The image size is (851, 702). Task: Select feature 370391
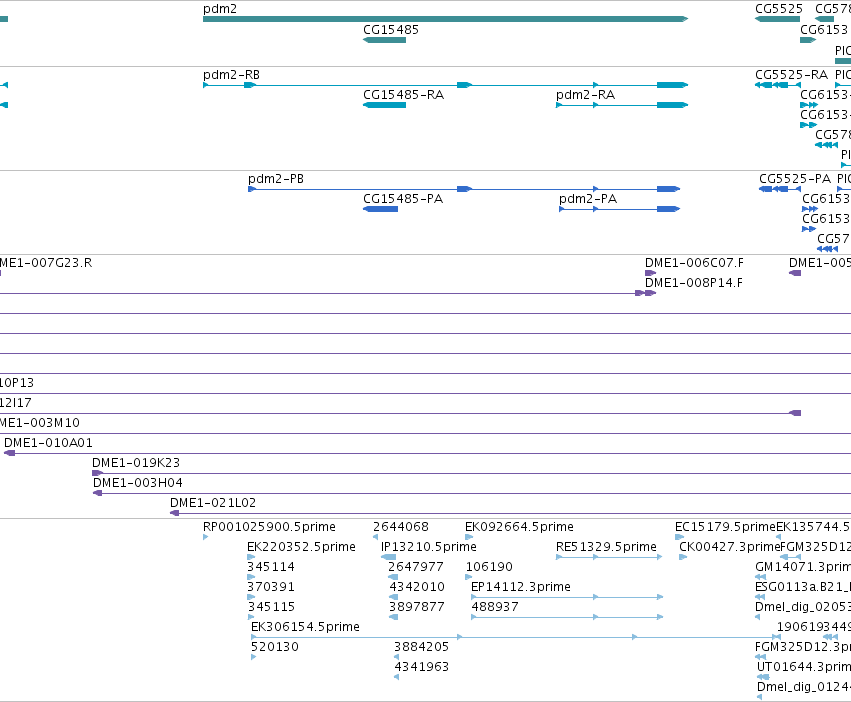pos(271,587)
